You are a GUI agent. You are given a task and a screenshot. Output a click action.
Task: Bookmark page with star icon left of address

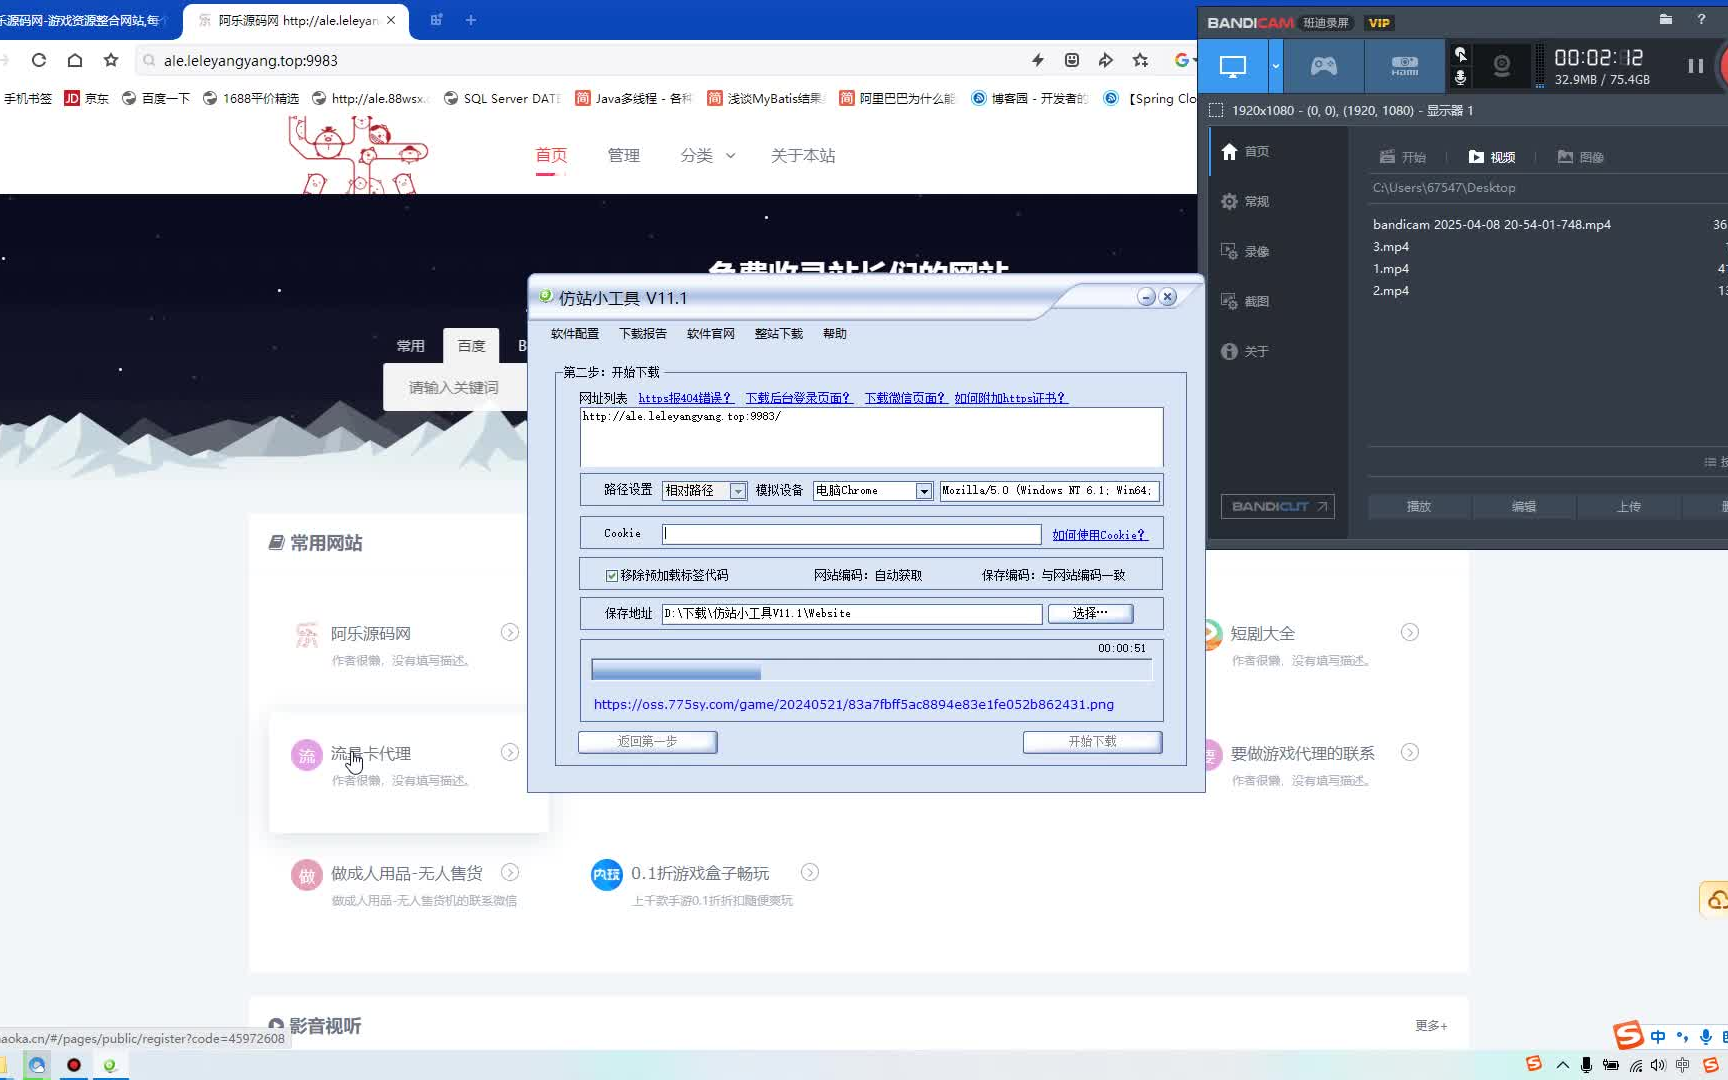pos(111,60)
